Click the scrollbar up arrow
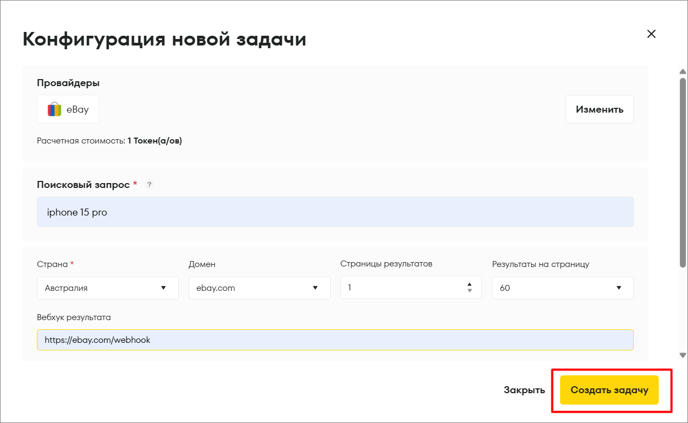 click(683, 71)
